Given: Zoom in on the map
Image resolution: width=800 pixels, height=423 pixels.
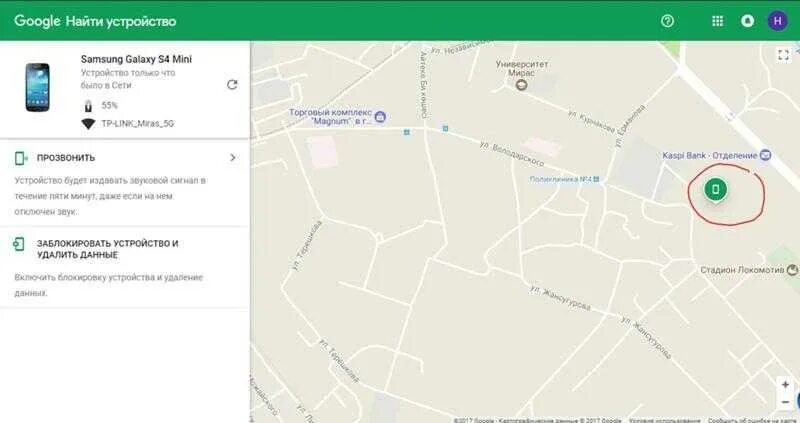Looking at the screenshot, I should (x=785, y=384).
